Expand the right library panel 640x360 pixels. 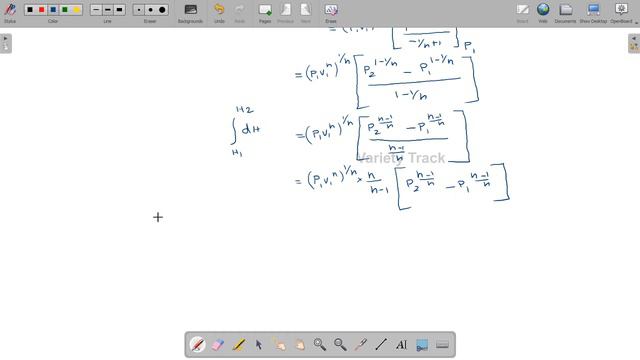[x=634, y=43]
